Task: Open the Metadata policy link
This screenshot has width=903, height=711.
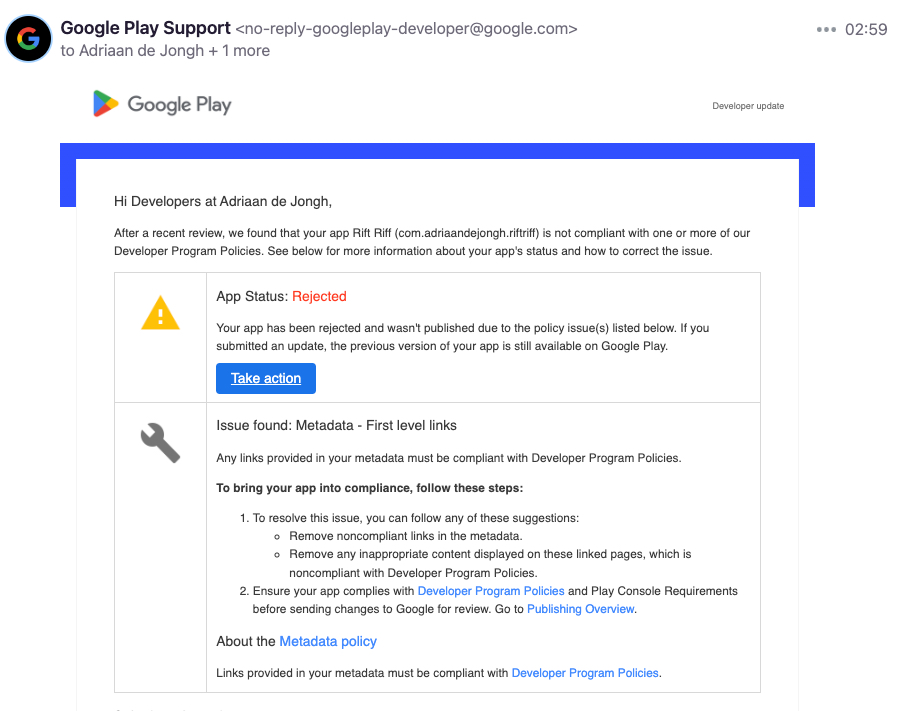Action: click(x=328, y=641)
